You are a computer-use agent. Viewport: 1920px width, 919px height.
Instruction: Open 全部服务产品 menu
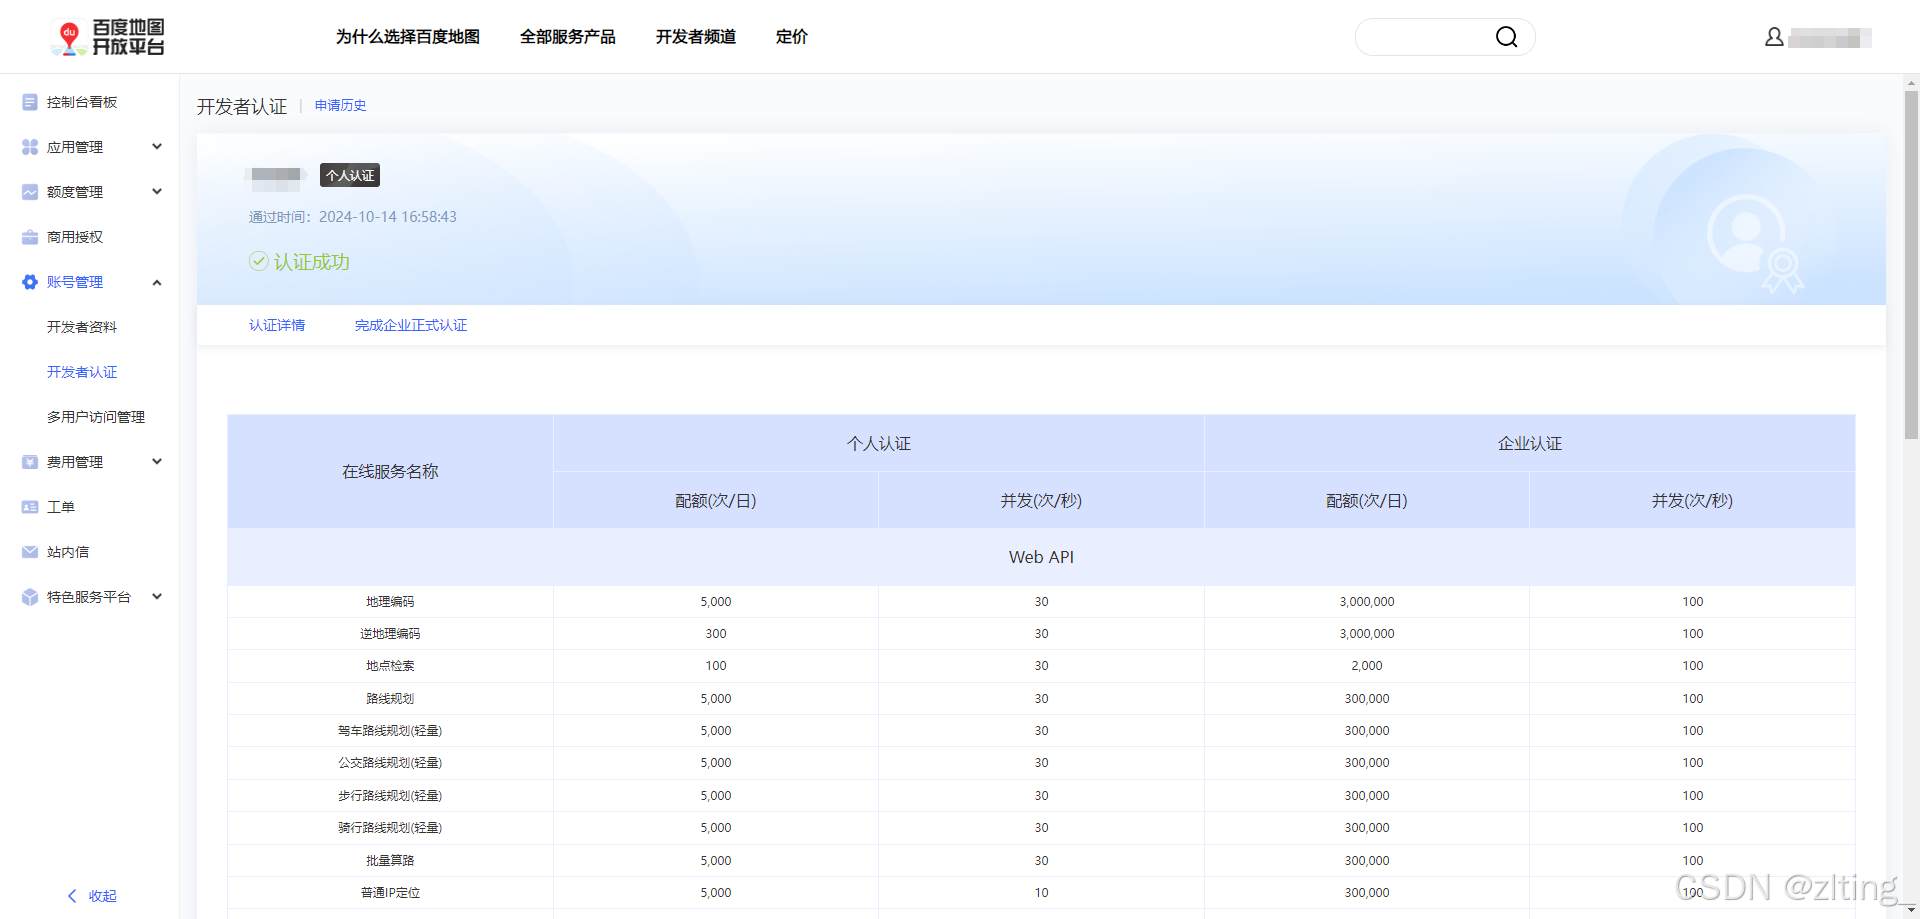568,37
